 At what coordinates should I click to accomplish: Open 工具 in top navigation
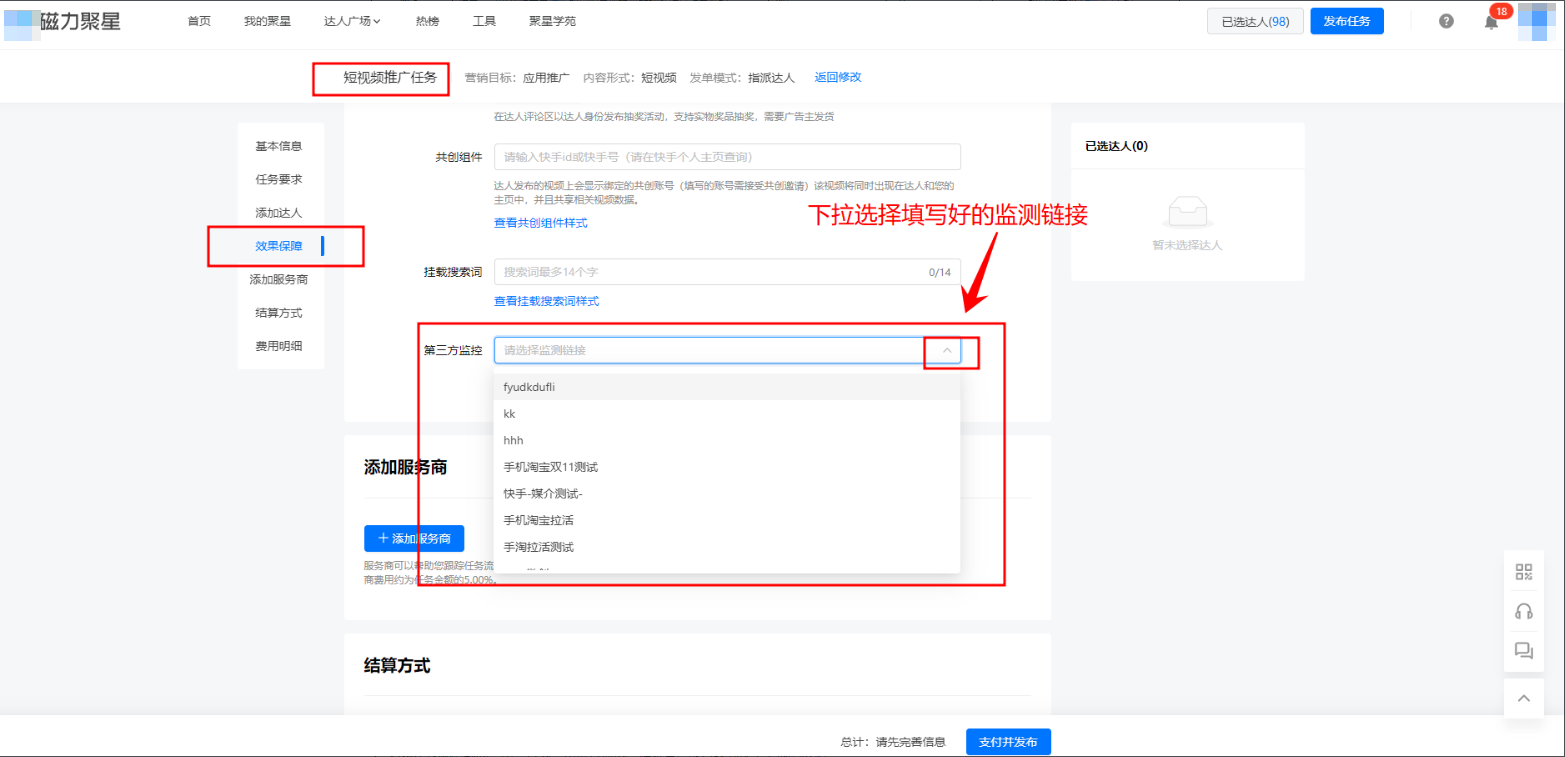(x=484, y=21)
